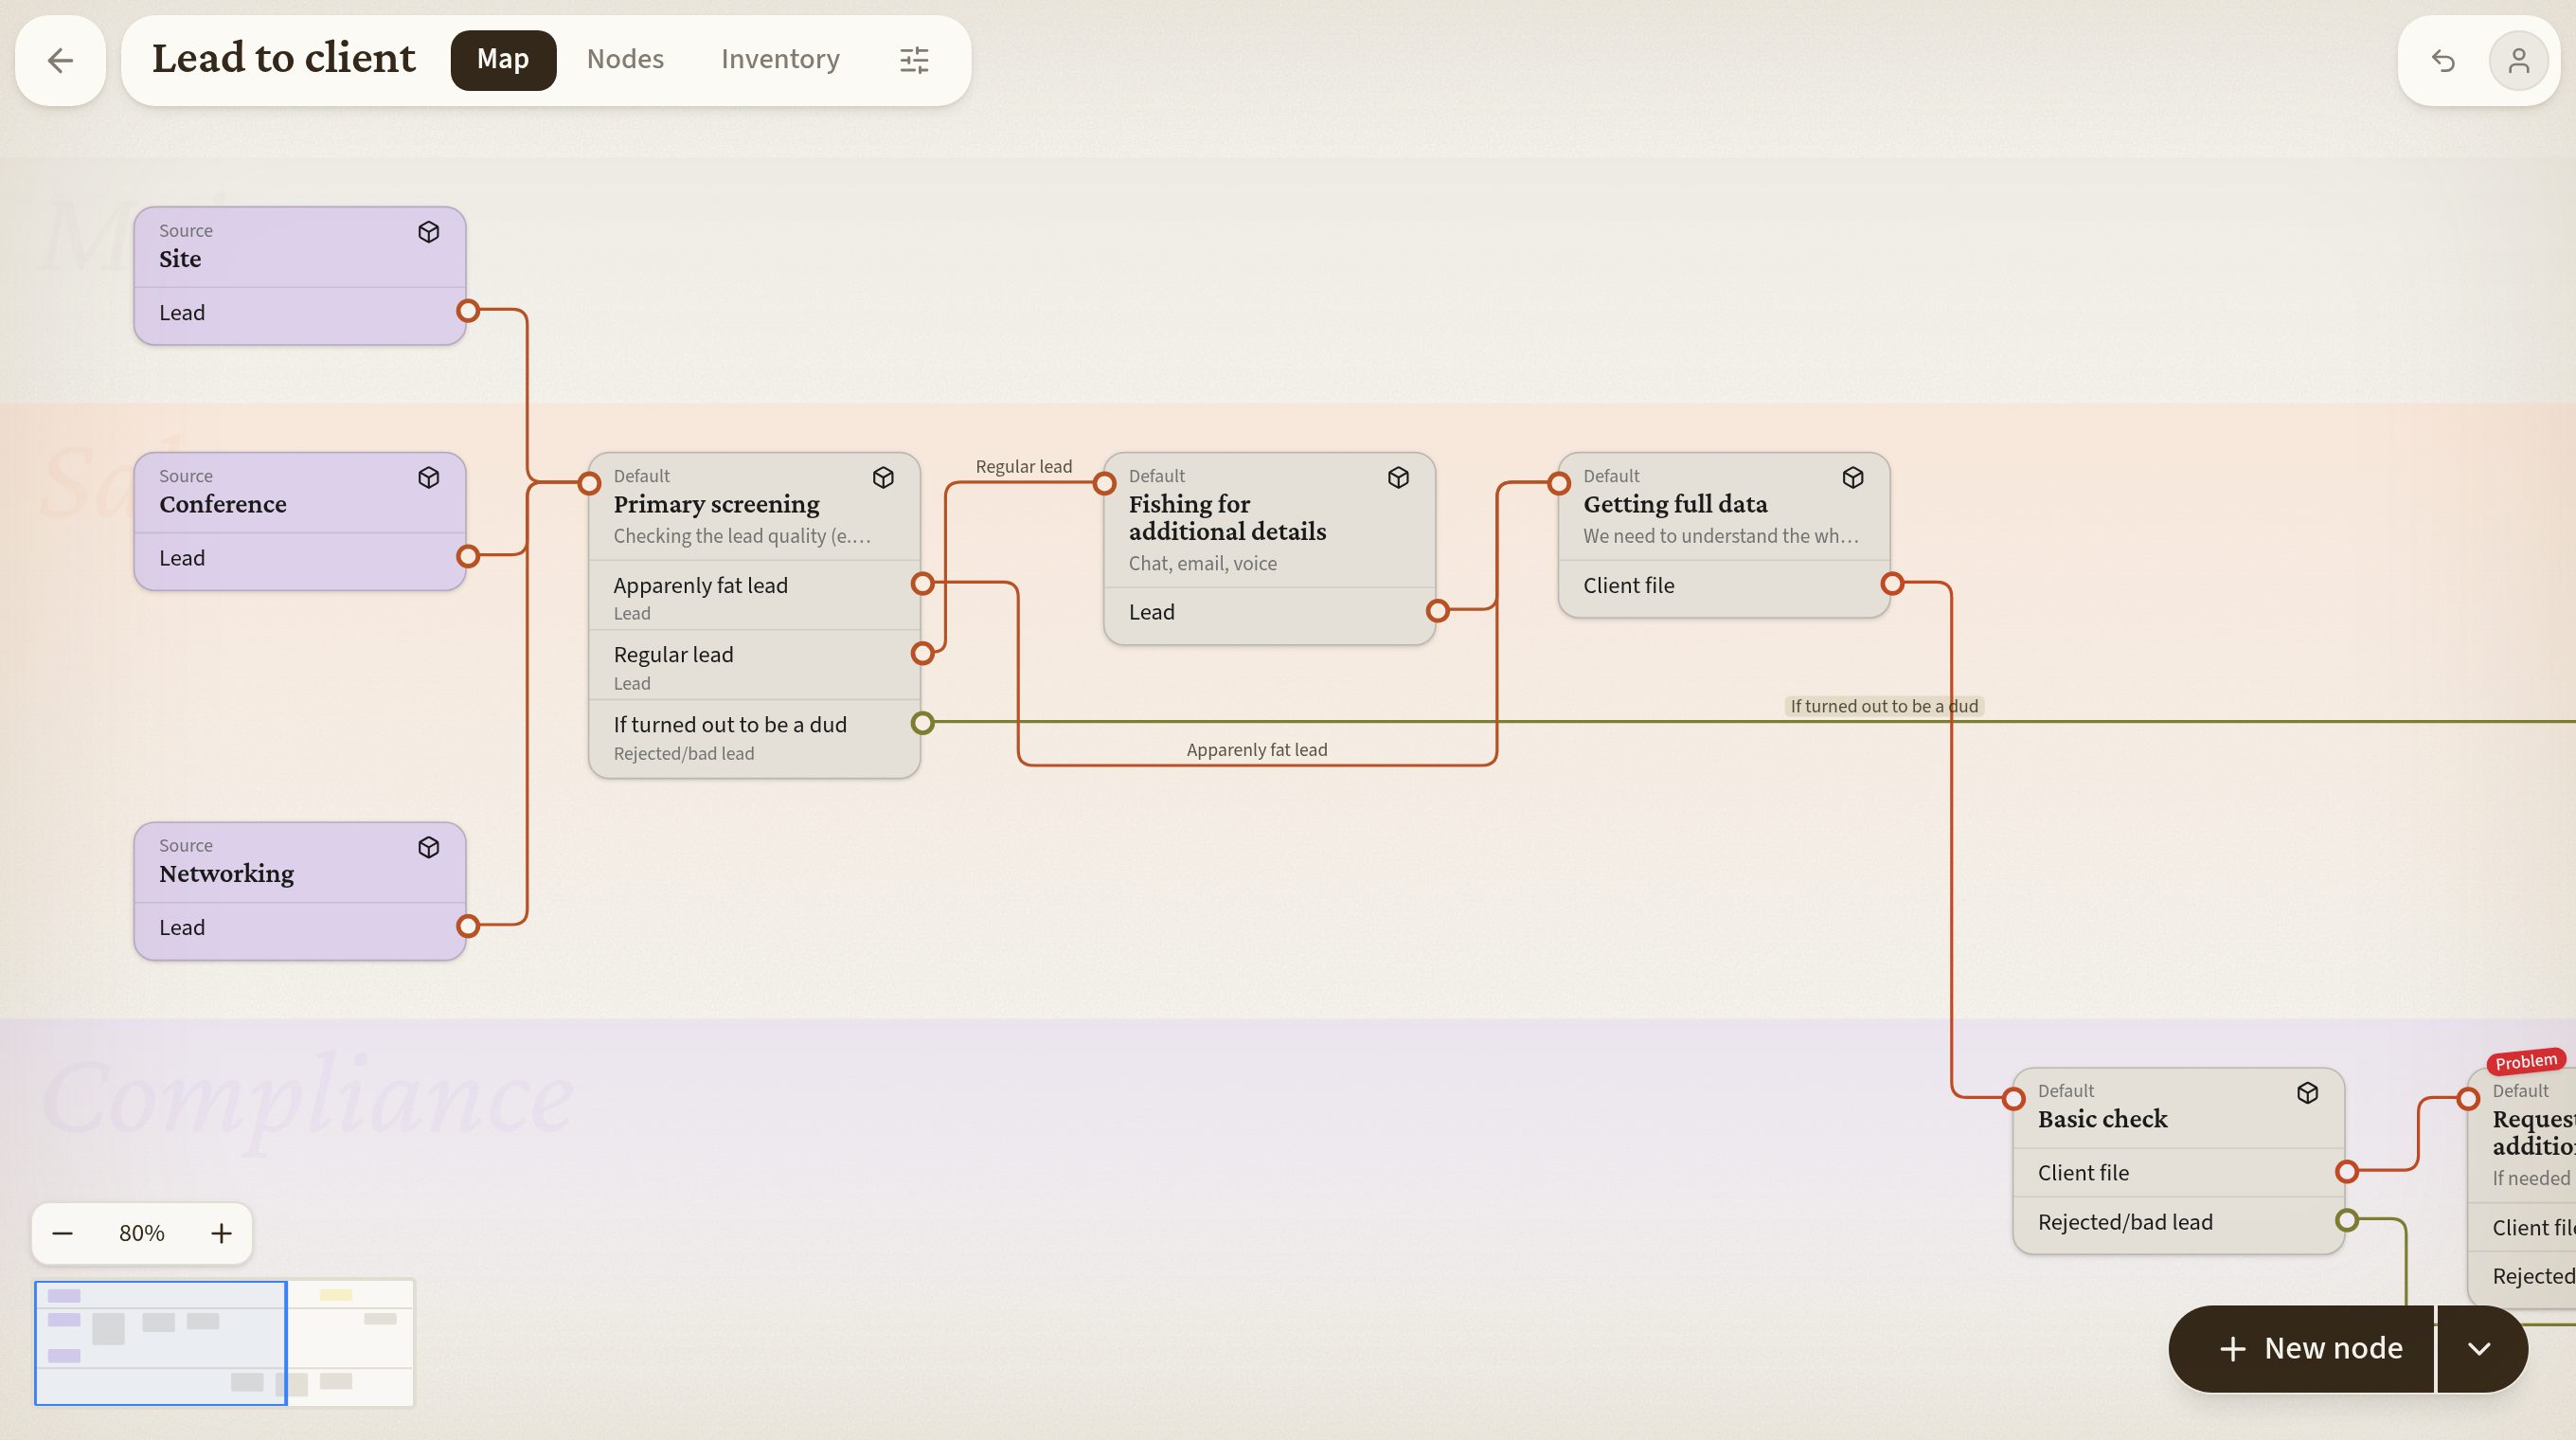The width and height of the screenshot is (2576, 1440).
Task: Click cube icon on Networking node
Action: point(429,848)
